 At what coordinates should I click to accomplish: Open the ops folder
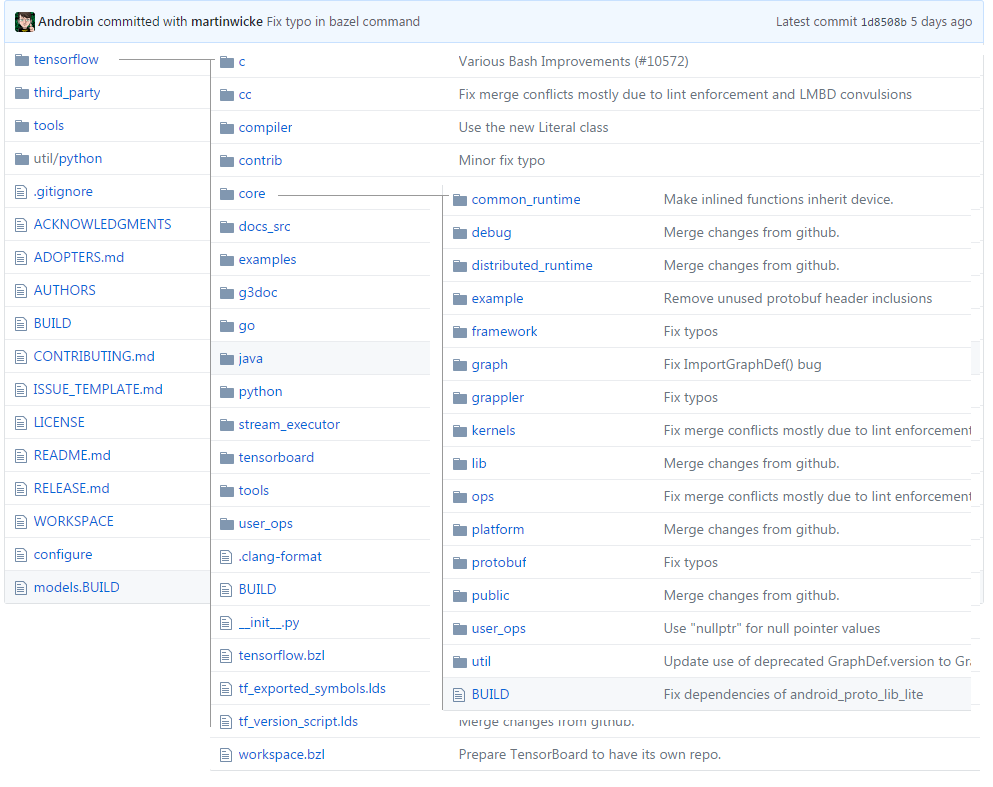483,497
